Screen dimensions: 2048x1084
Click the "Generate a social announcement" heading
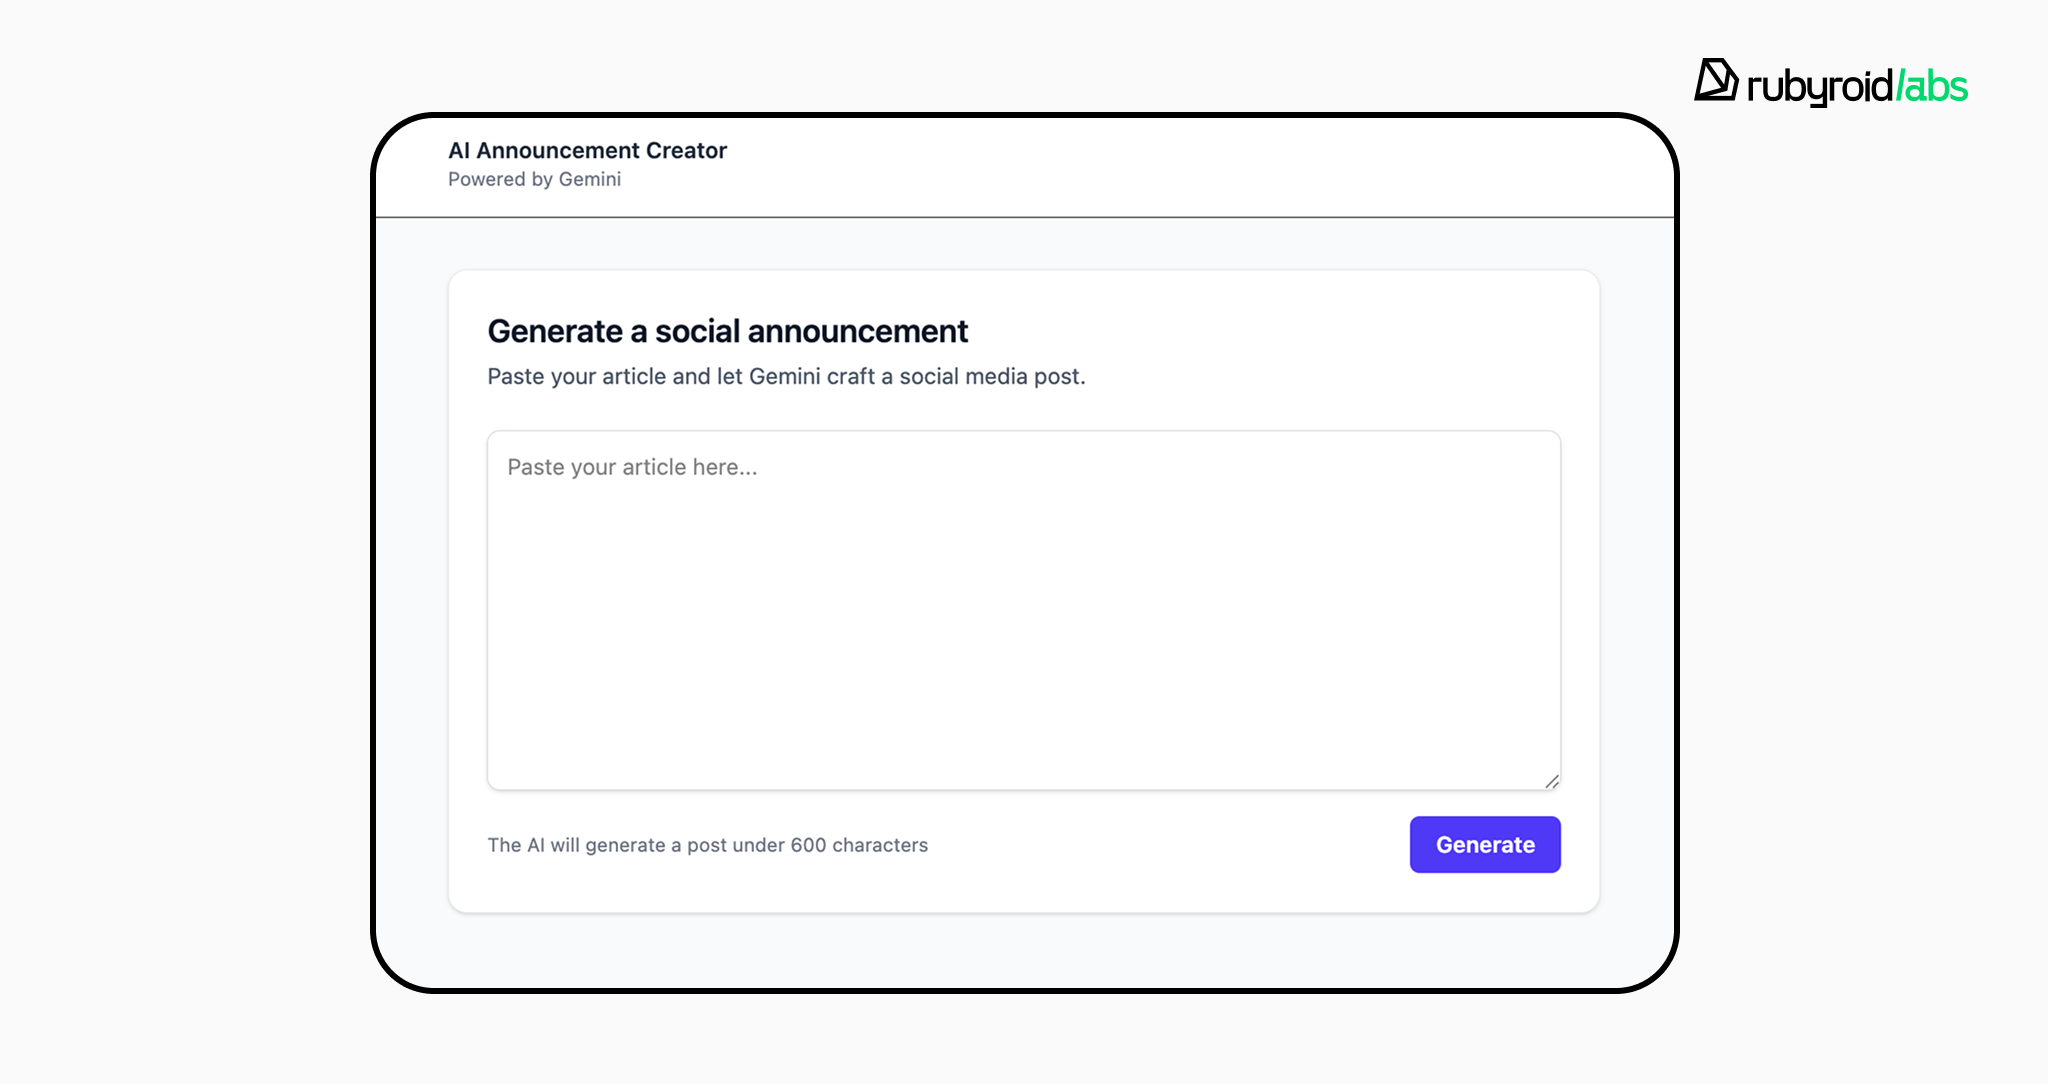click(727, 331)
